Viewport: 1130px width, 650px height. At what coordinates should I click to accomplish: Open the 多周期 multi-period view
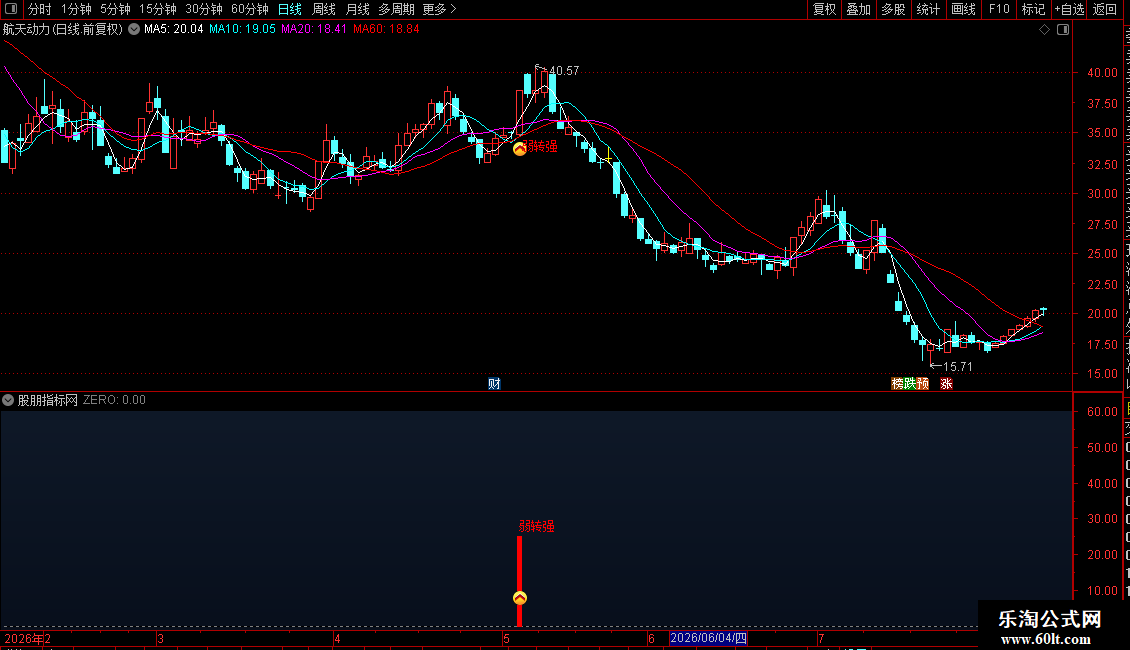click(396, 9)
